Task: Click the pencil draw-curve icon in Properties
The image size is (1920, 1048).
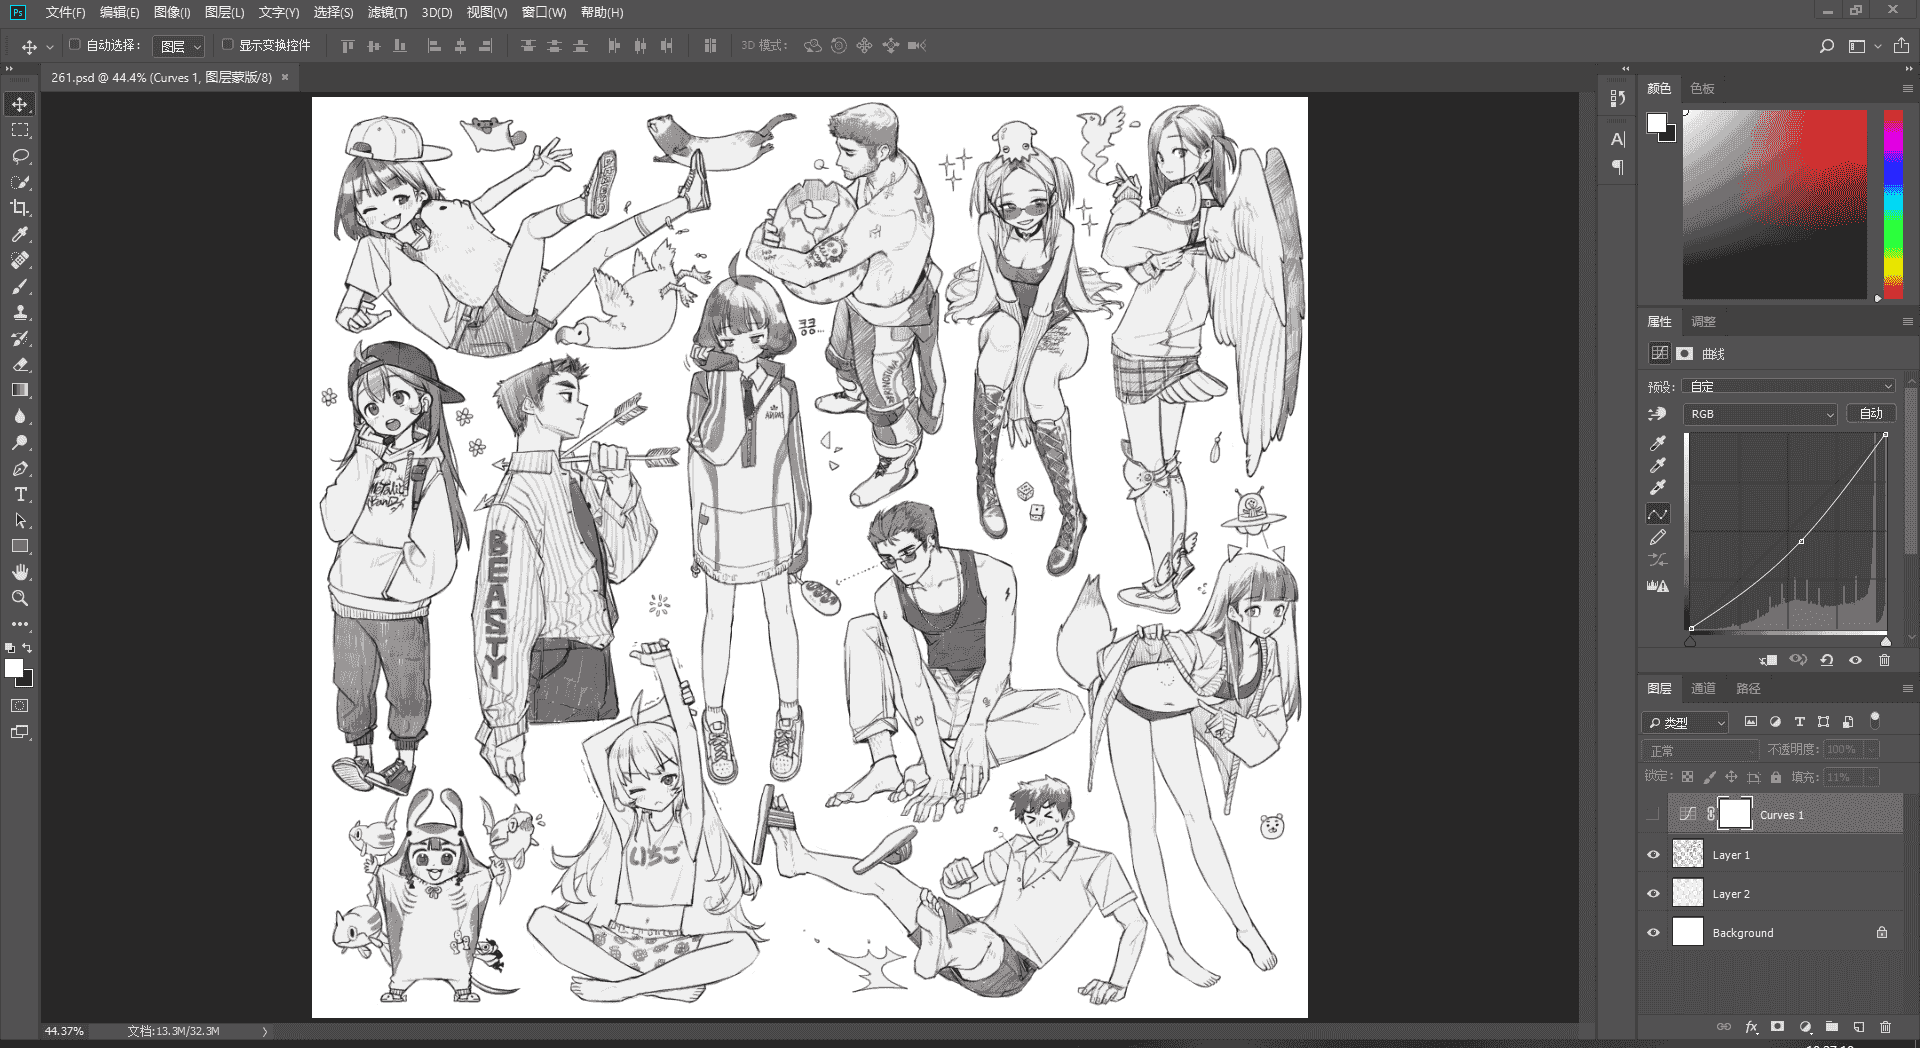Action: pyautogui.click(x=1658, y=537)
